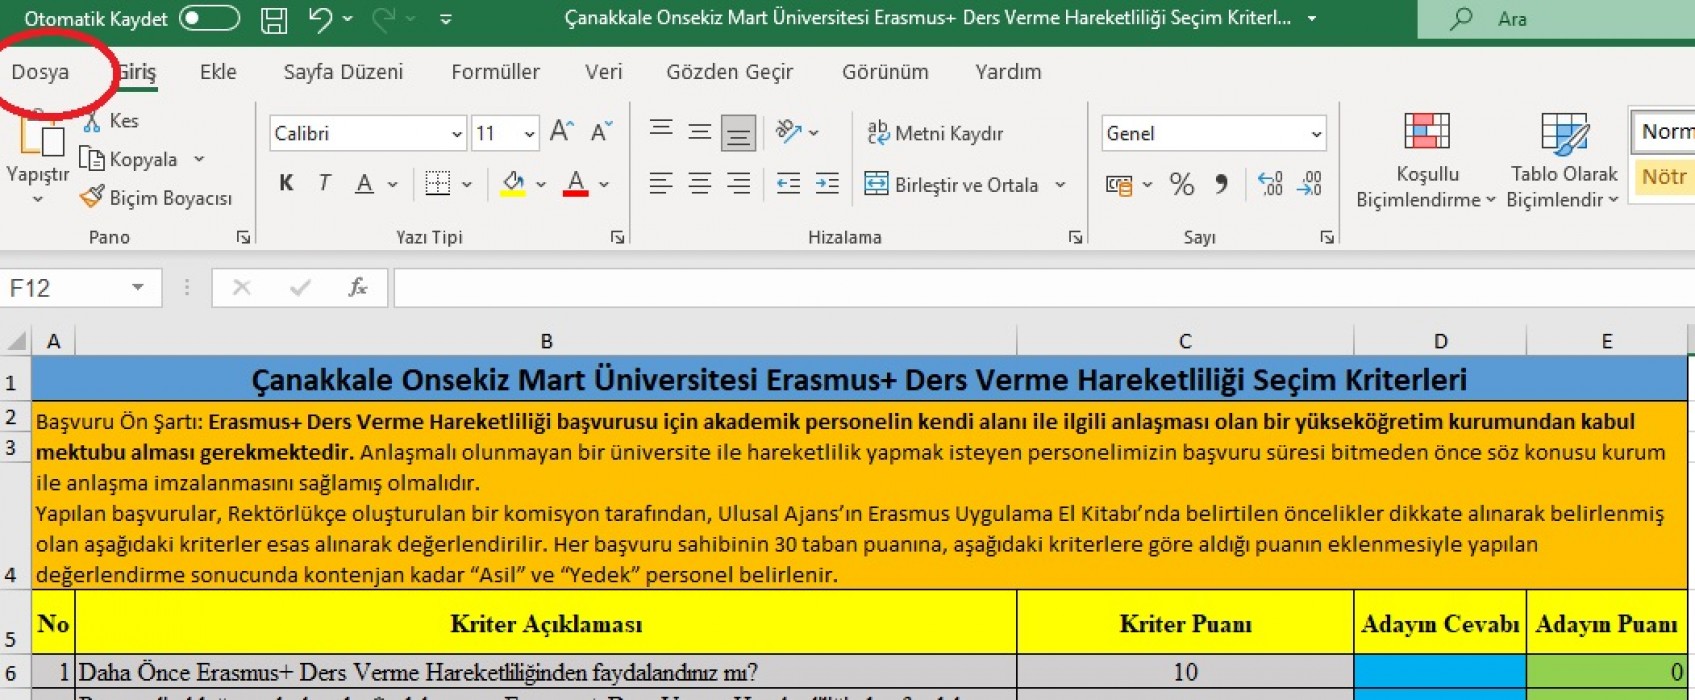This screenshot has width=1695, height=700.
Task: Switch to Sayfa Düzeni tab
Action: [343, 72]
